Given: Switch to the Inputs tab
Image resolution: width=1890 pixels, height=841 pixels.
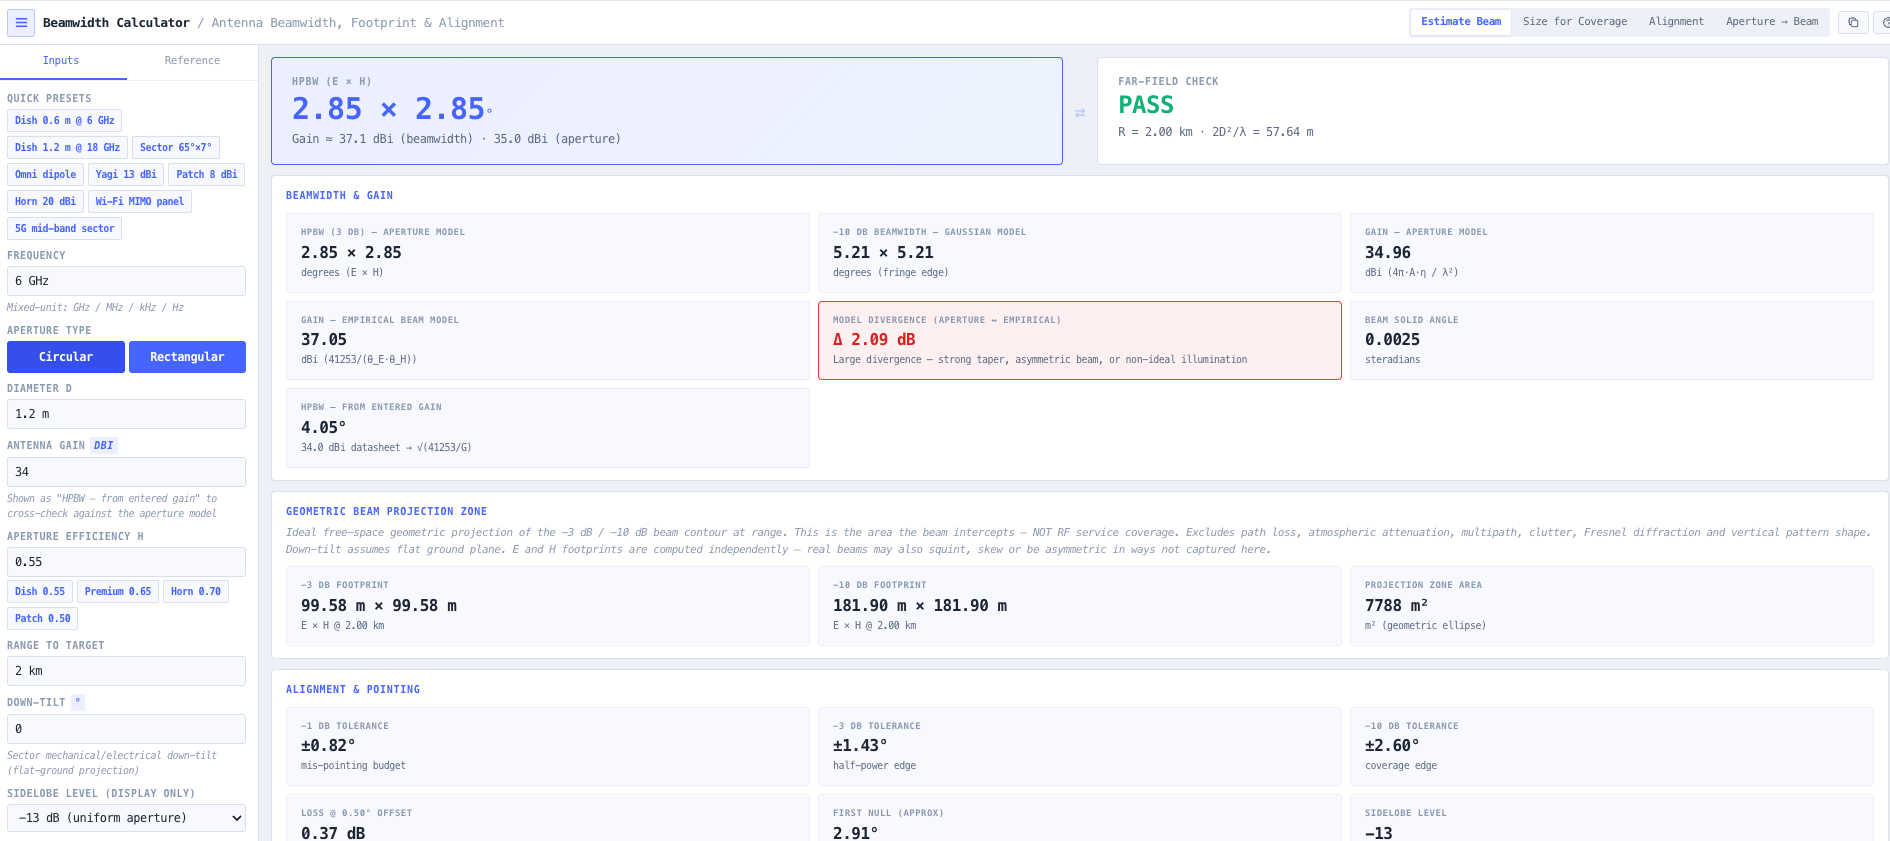Looking at the screenshot, I should (61, 61).
